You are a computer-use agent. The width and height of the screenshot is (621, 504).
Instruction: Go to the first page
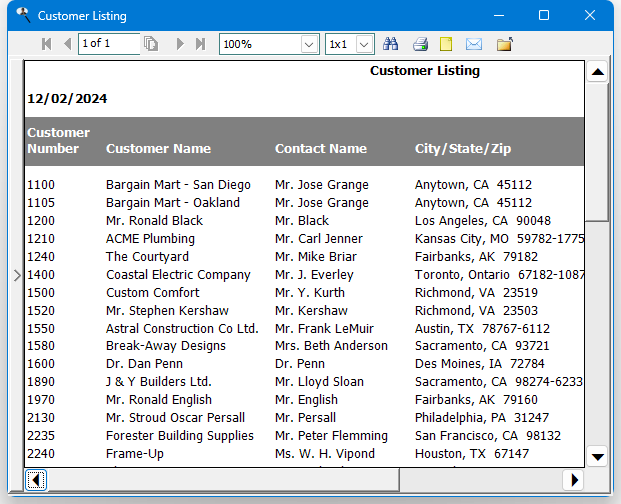pos(47,44)
